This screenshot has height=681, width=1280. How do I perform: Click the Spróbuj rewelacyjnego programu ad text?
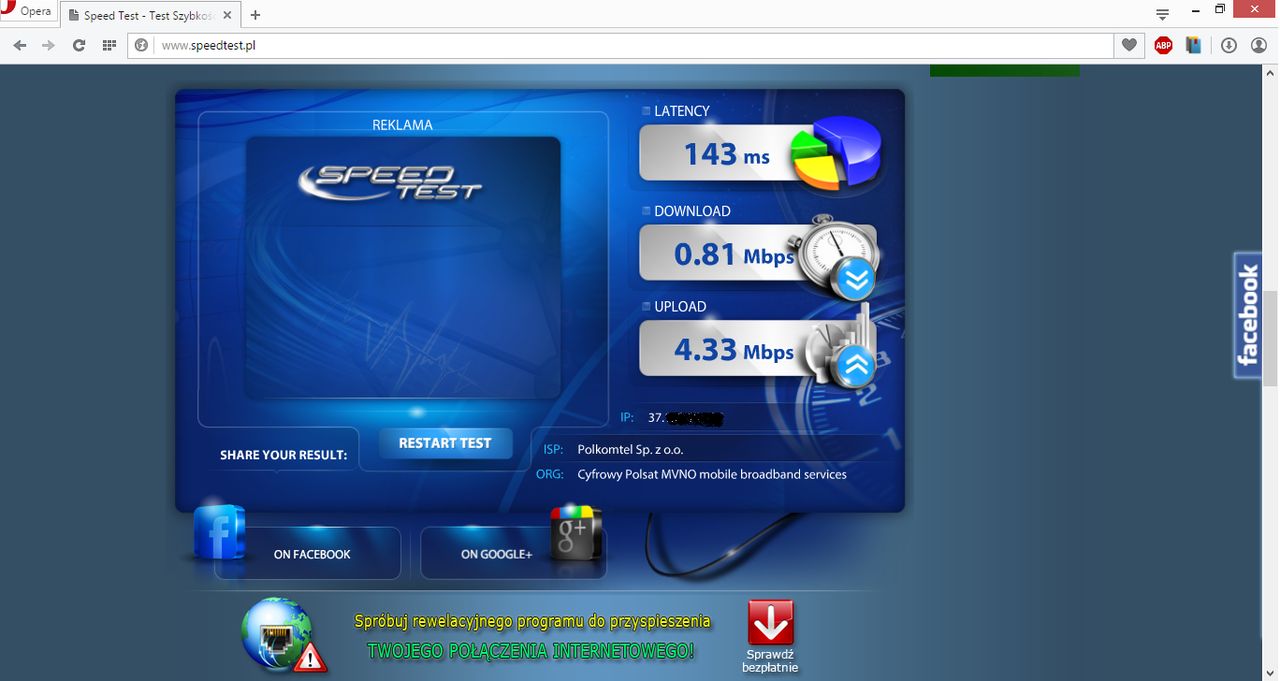pyautogui.click(x=533, y=621)
